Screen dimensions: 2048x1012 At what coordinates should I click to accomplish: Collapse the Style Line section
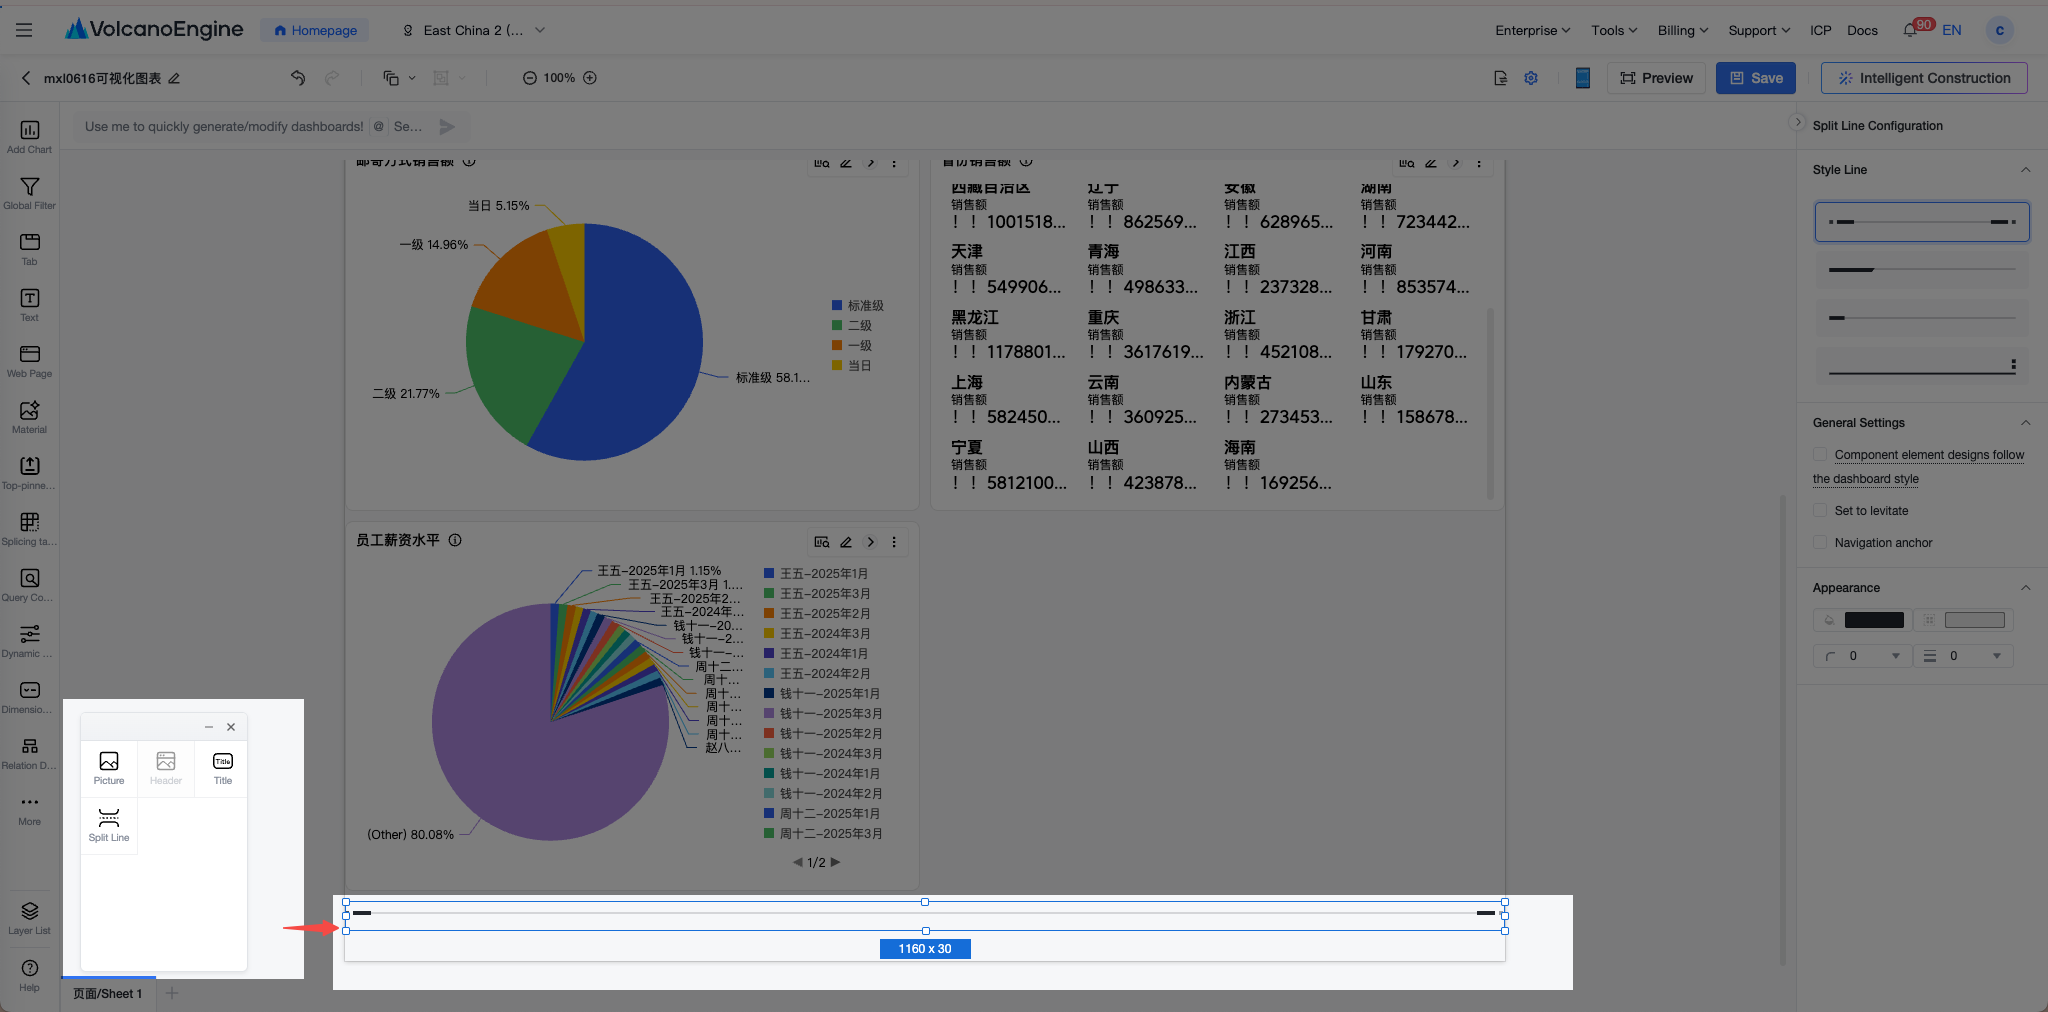[2025, 170]
